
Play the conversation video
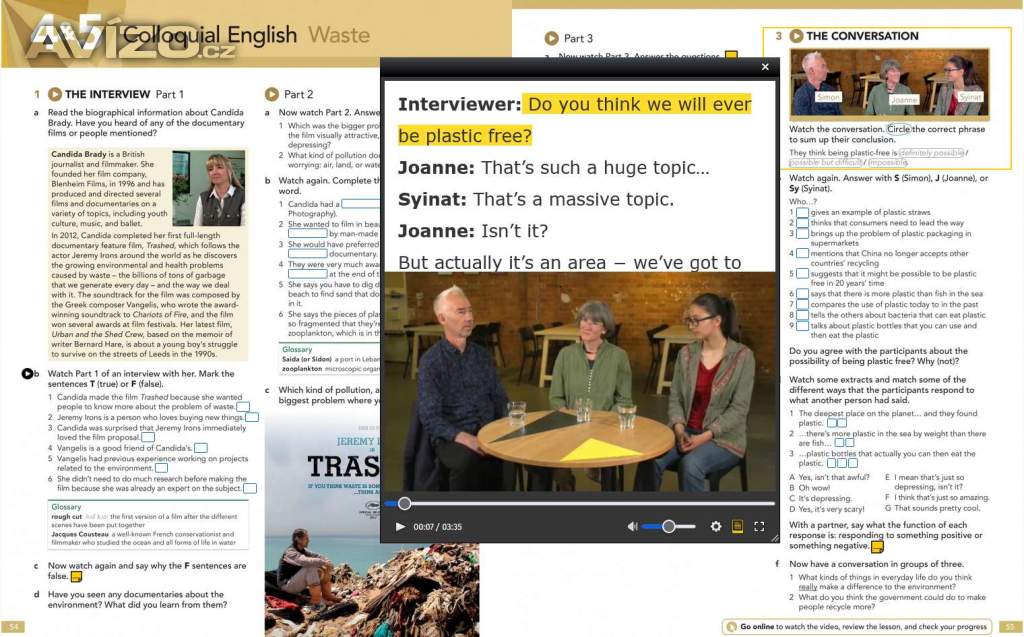[x=401, y=526]
